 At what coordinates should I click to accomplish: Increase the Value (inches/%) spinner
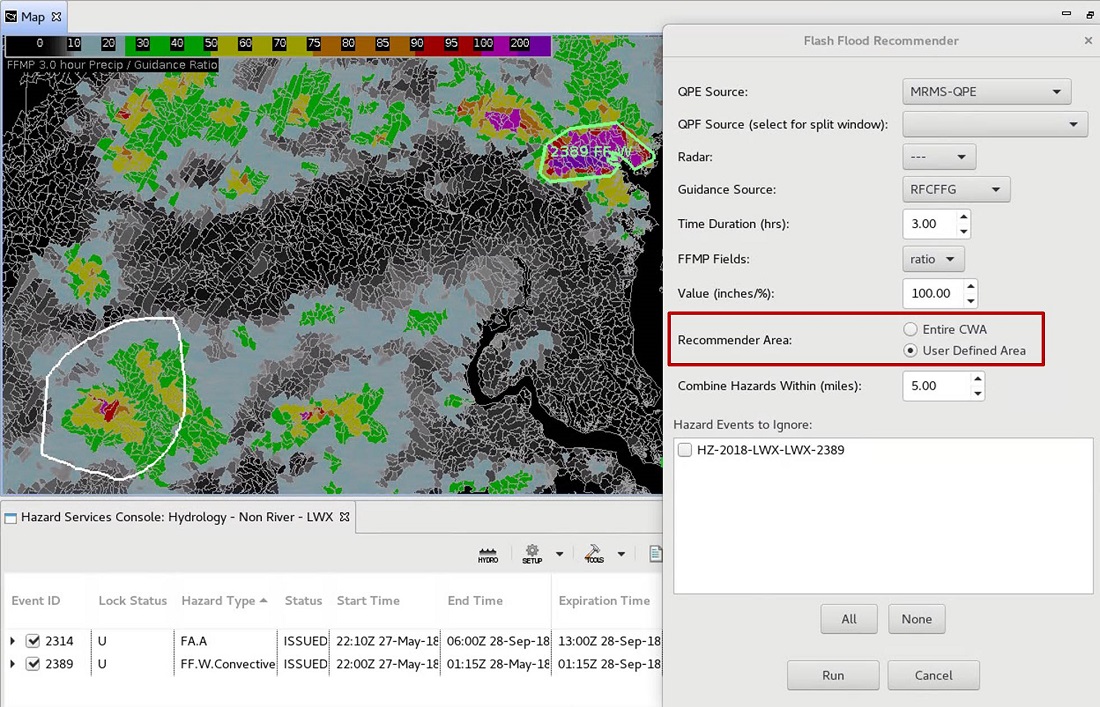click(970, 286)
